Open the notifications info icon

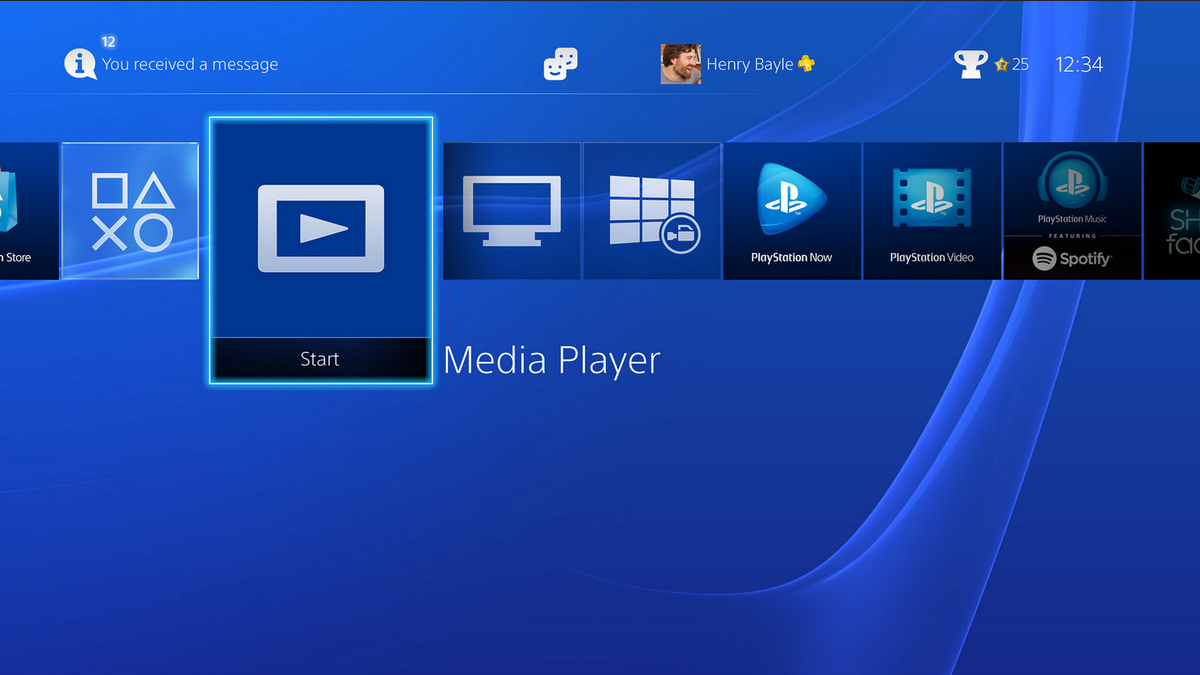tap(80, 64)
